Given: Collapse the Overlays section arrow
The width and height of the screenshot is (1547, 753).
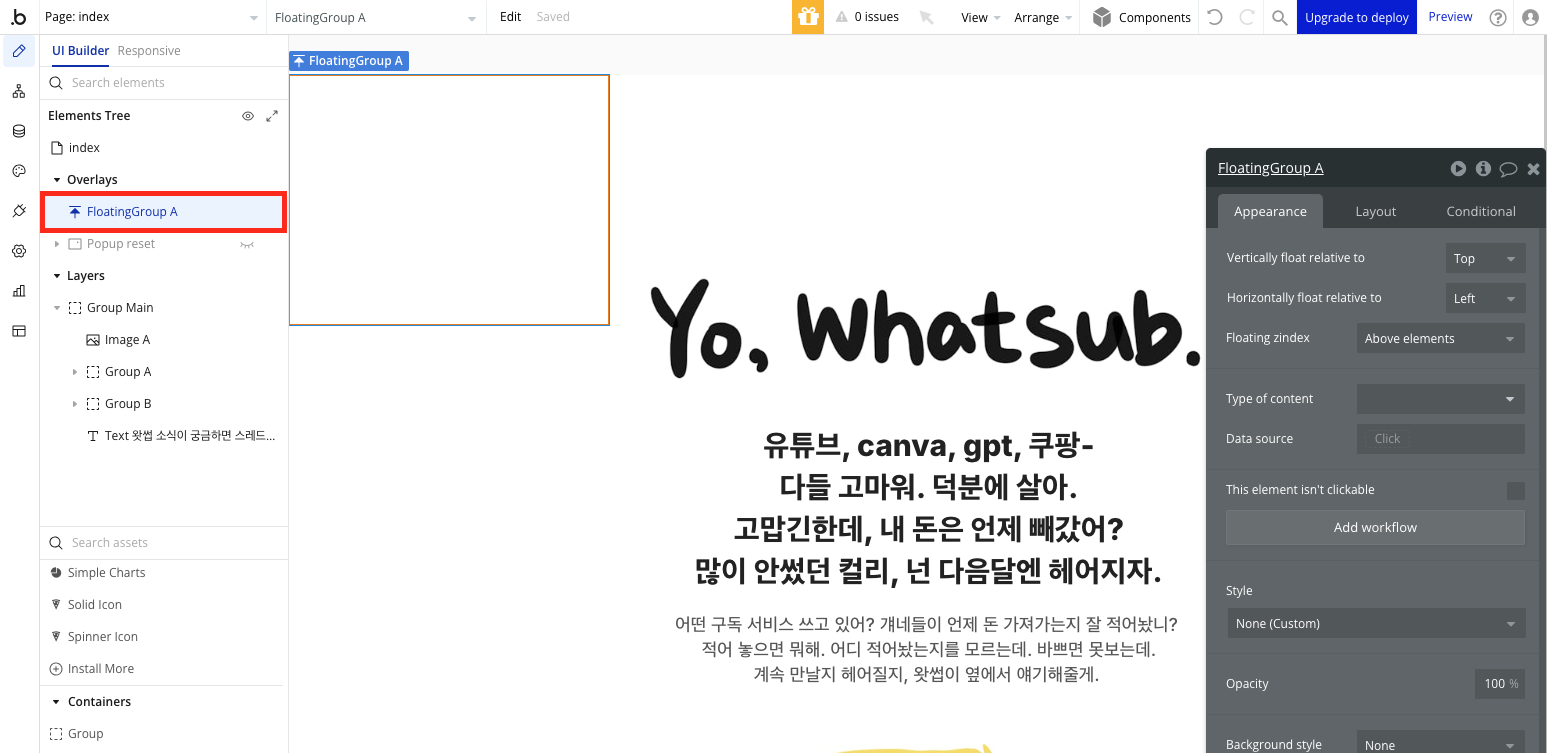Looking at the screenshot, I should point(57,180).
